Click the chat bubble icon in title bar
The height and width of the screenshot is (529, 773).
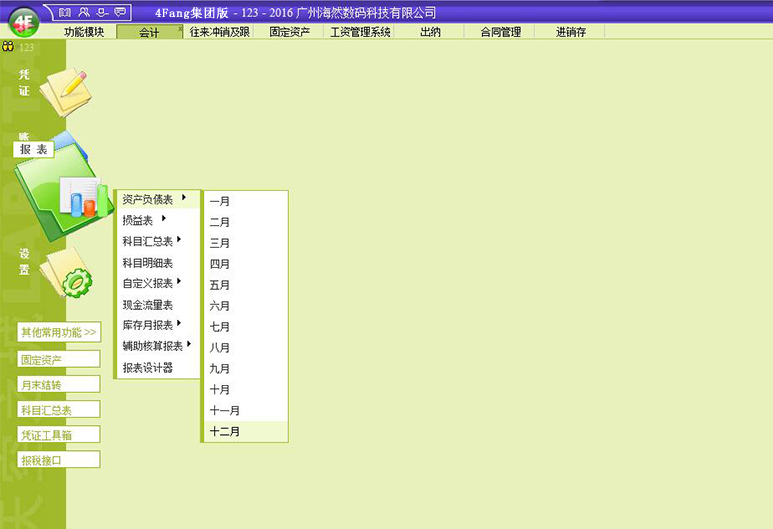[121, 12]
